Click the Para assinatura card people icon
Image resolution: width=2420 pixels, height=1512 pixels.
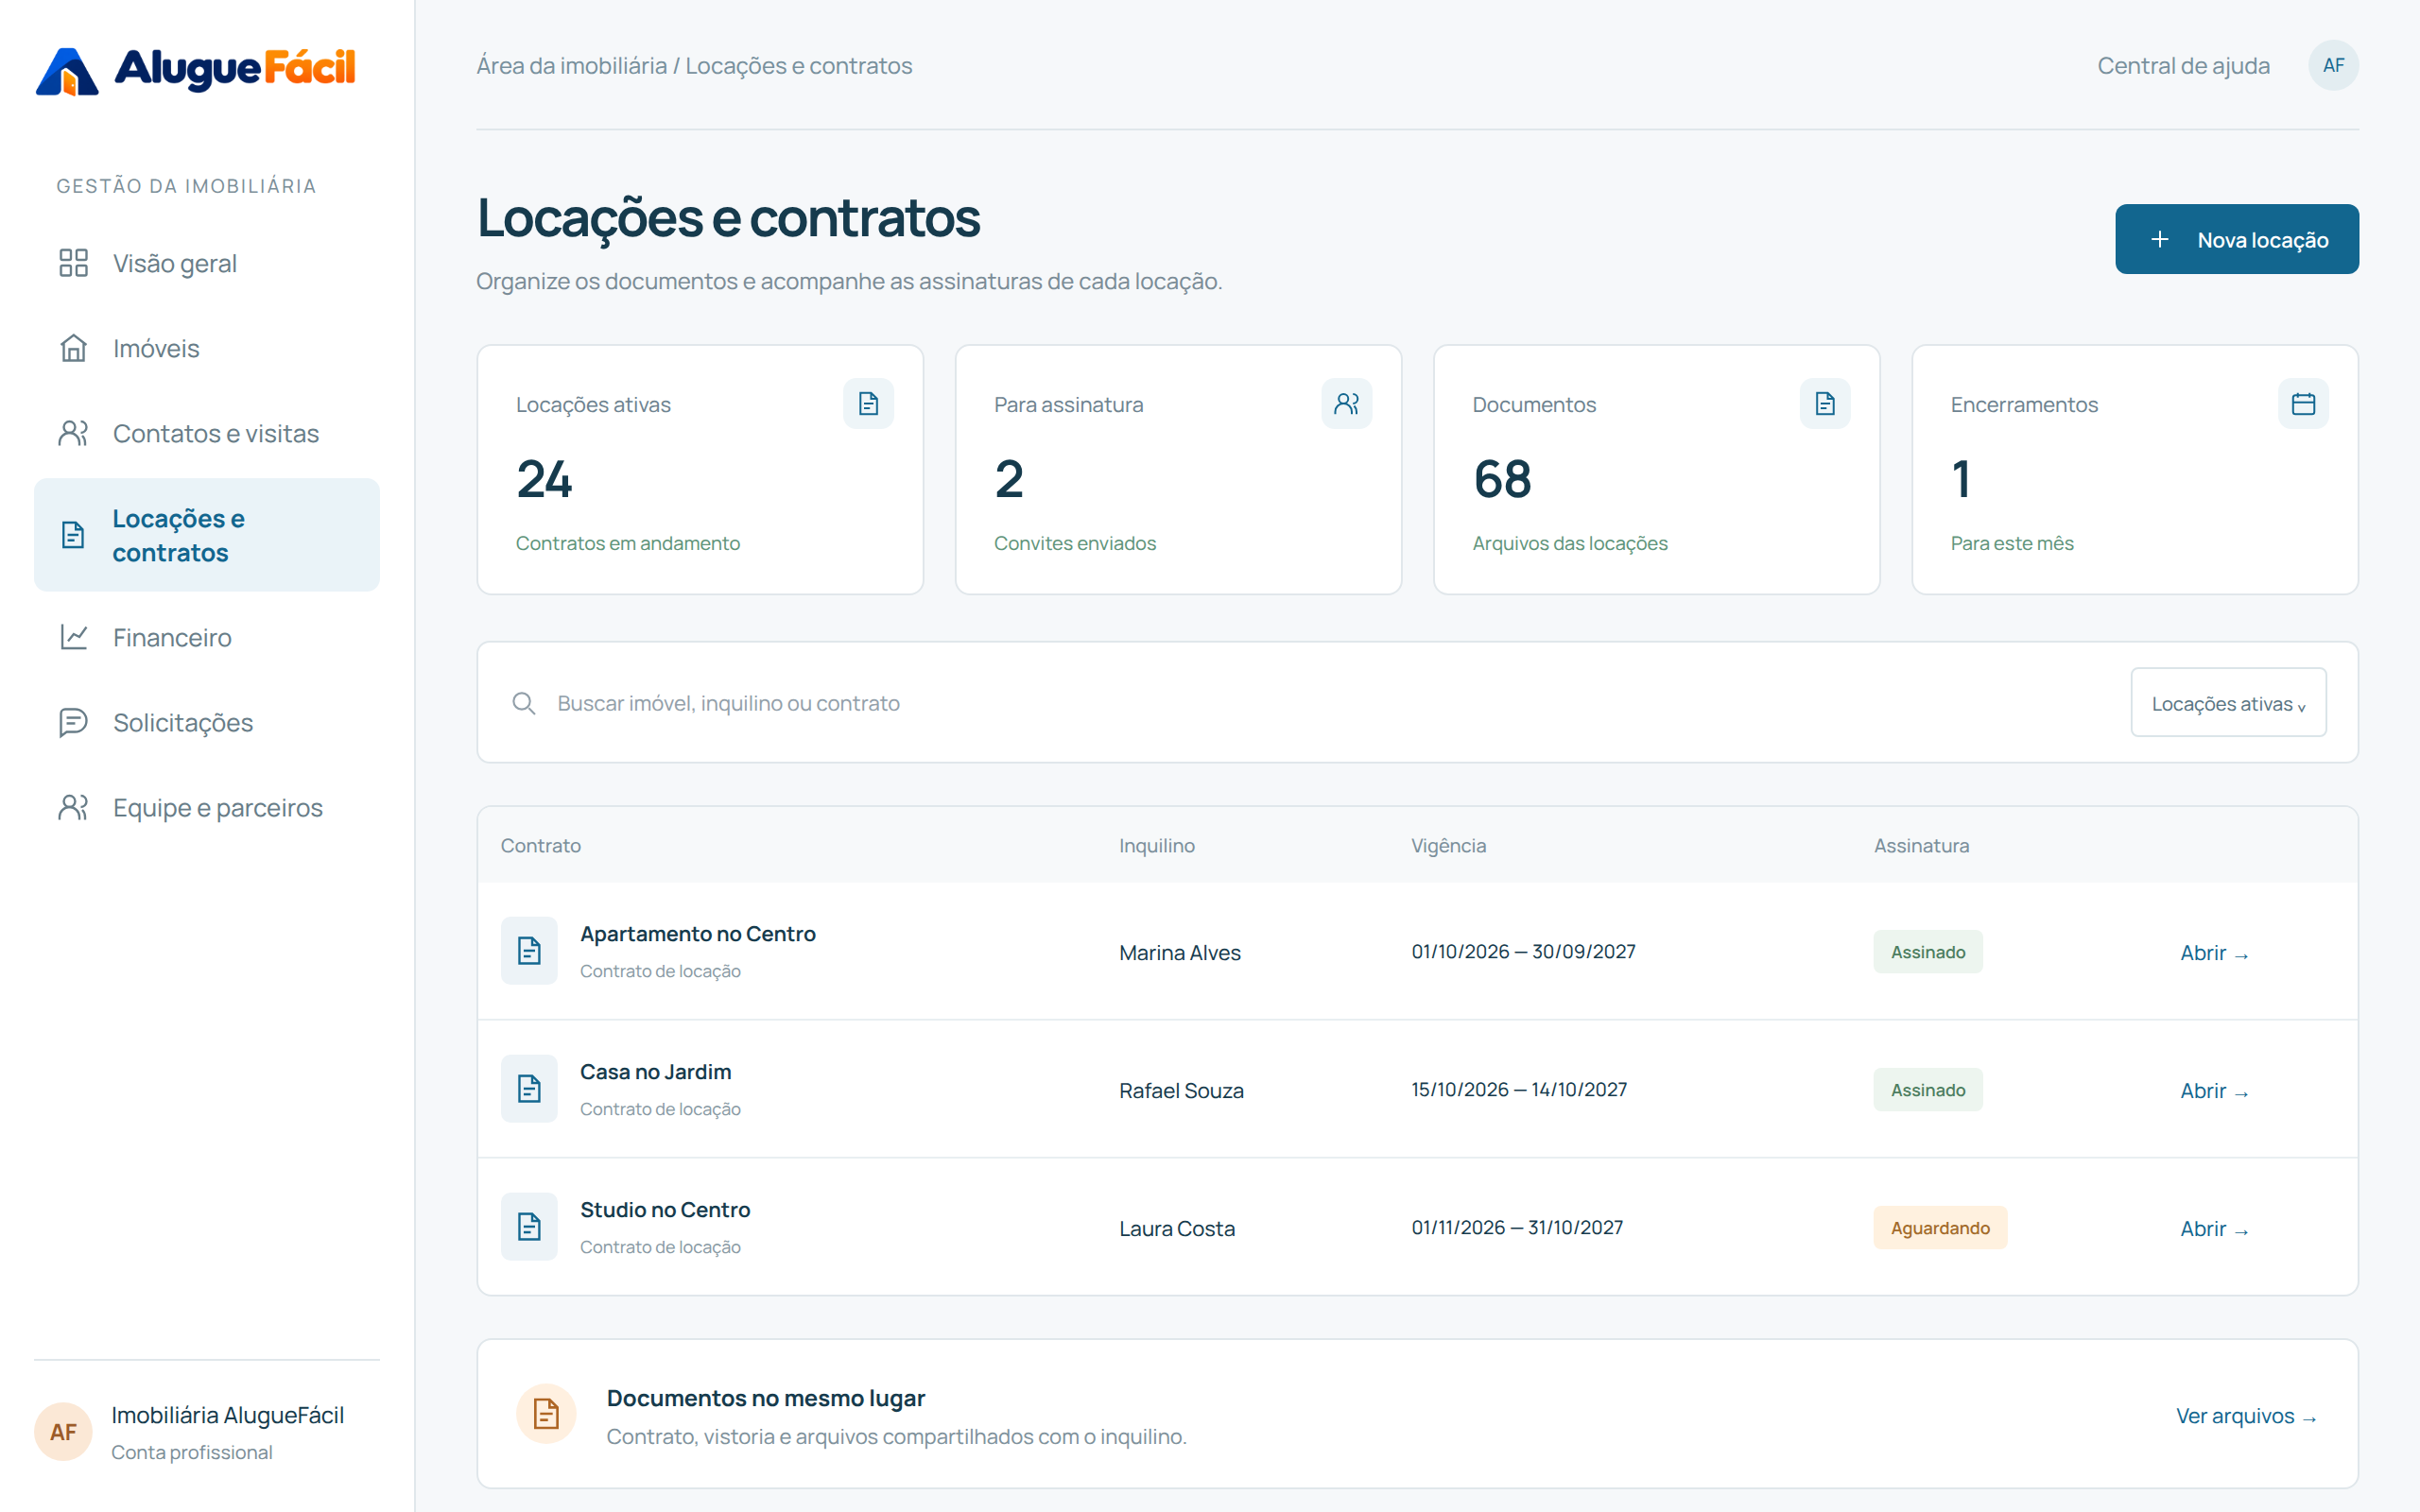(1346, 403)
